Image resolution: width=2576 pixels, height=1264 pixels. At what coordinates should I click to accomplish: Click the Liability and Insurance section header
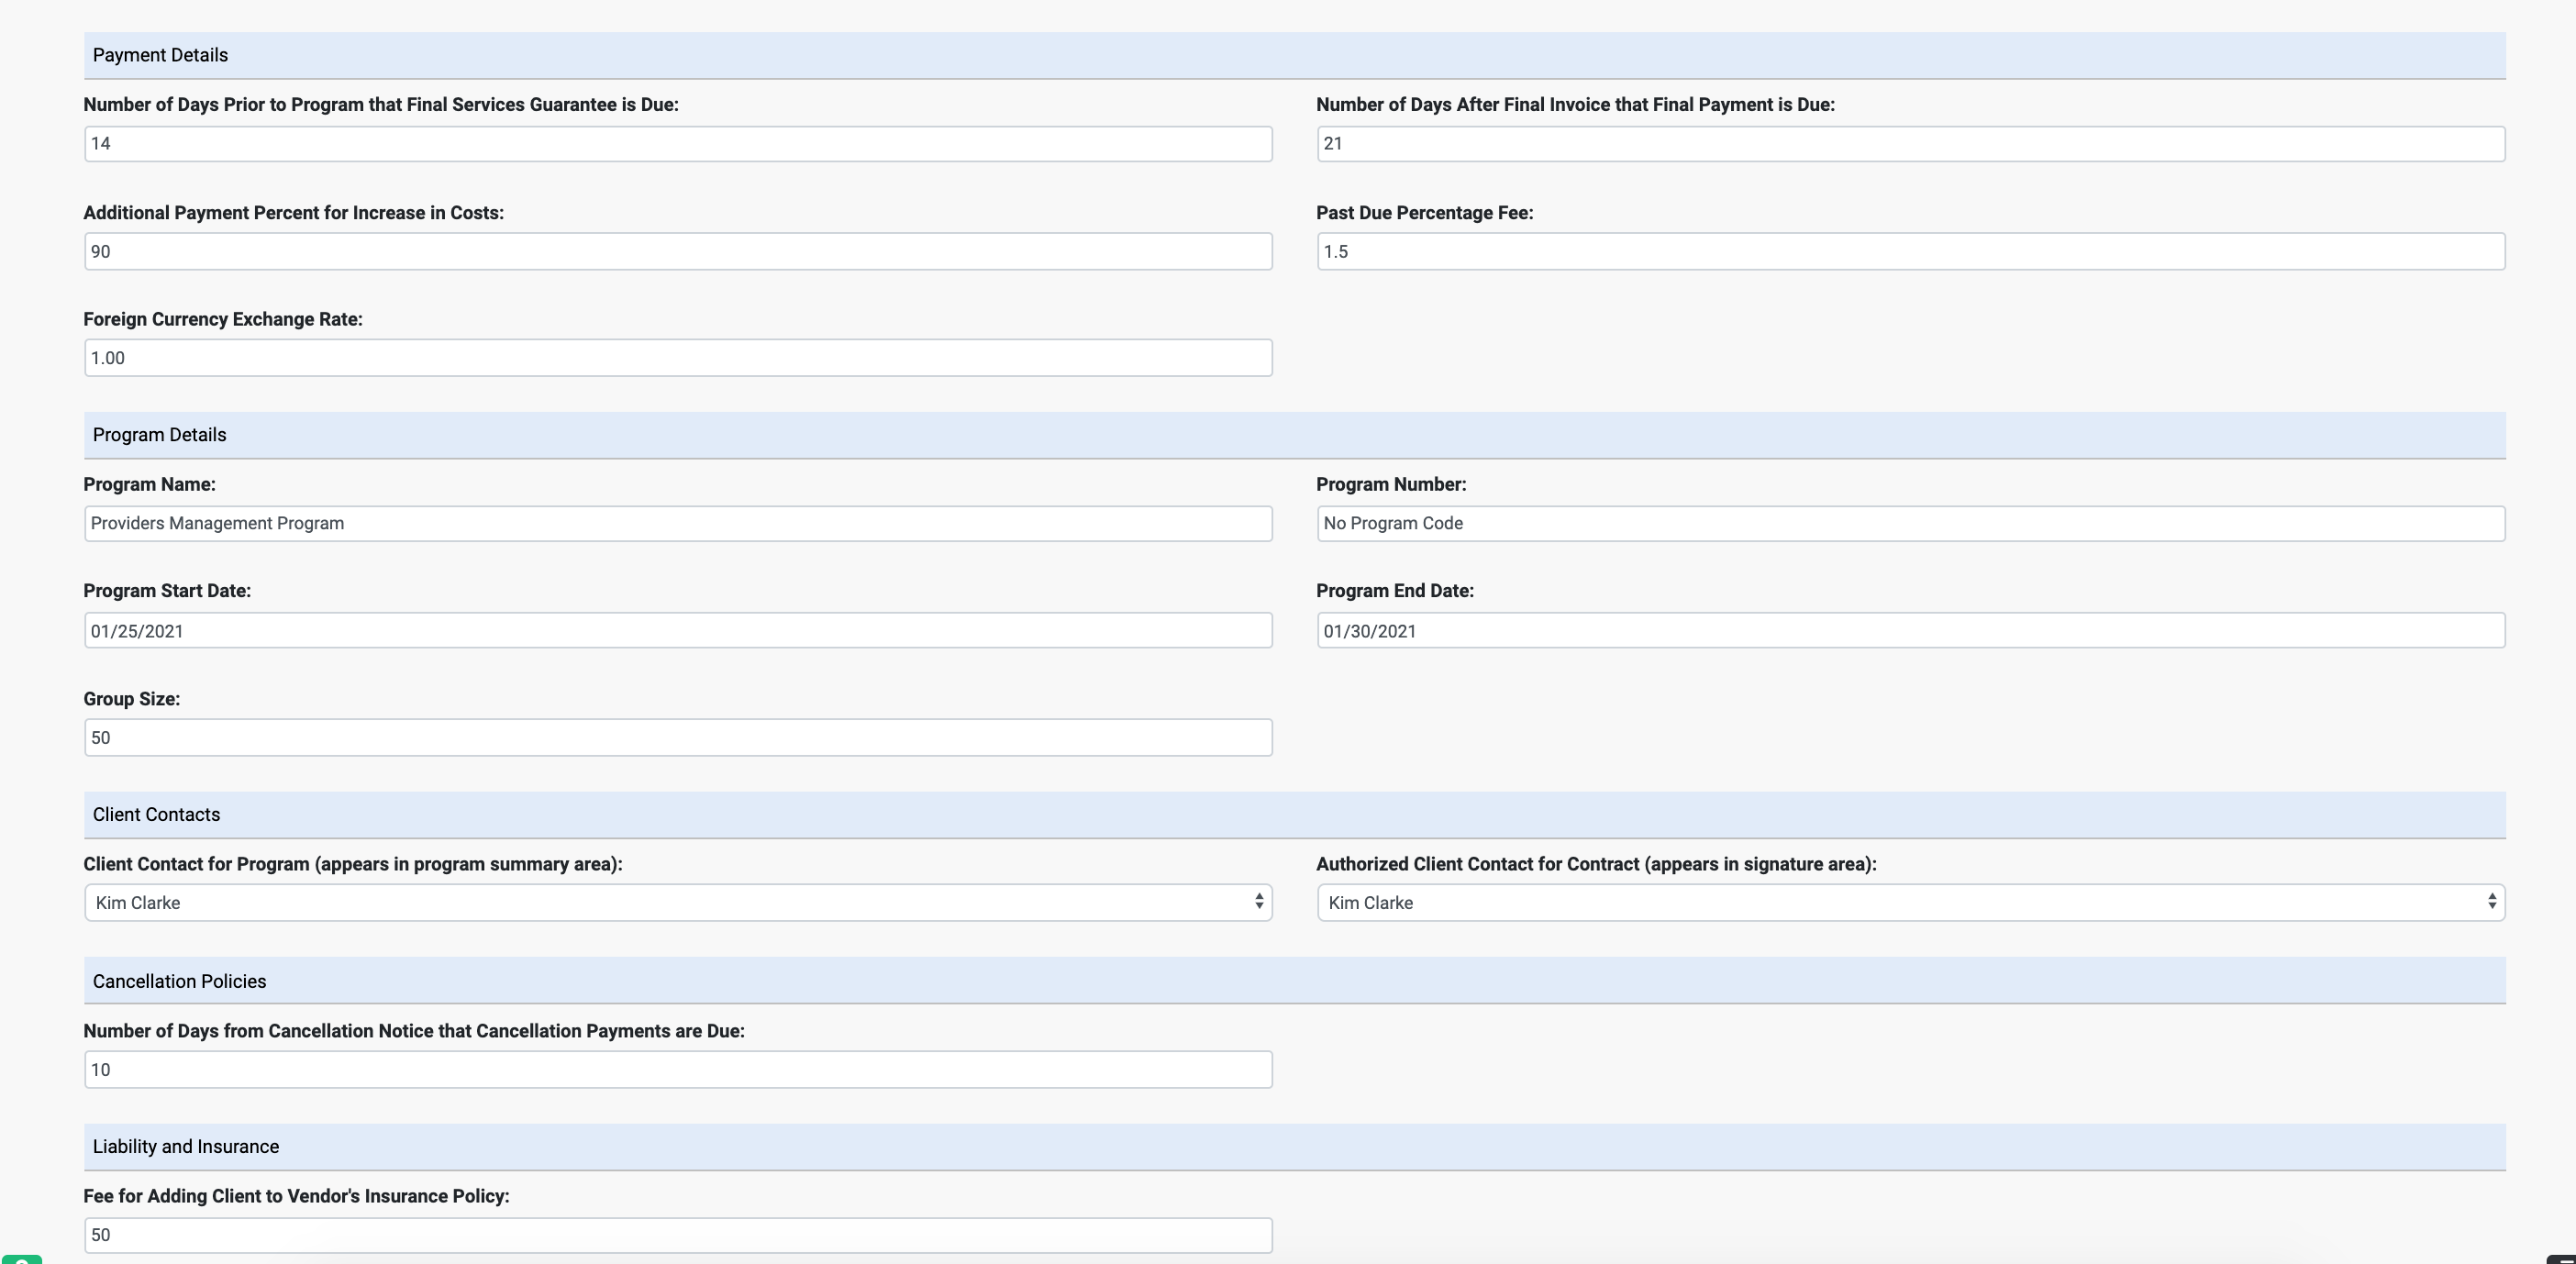coord(1295,1147)
